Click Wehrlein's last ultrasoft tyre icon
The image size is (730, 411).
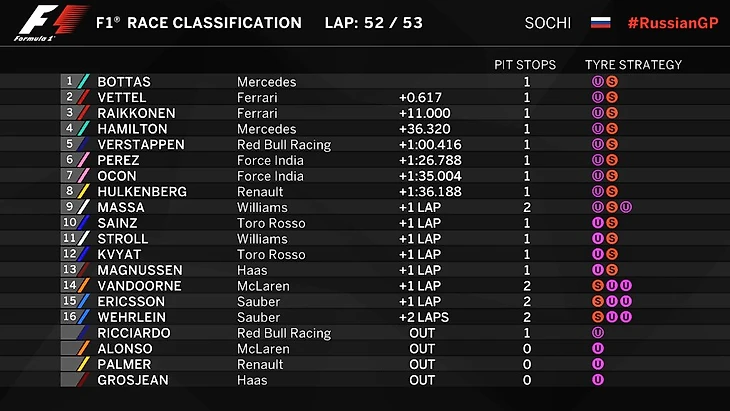626,317
